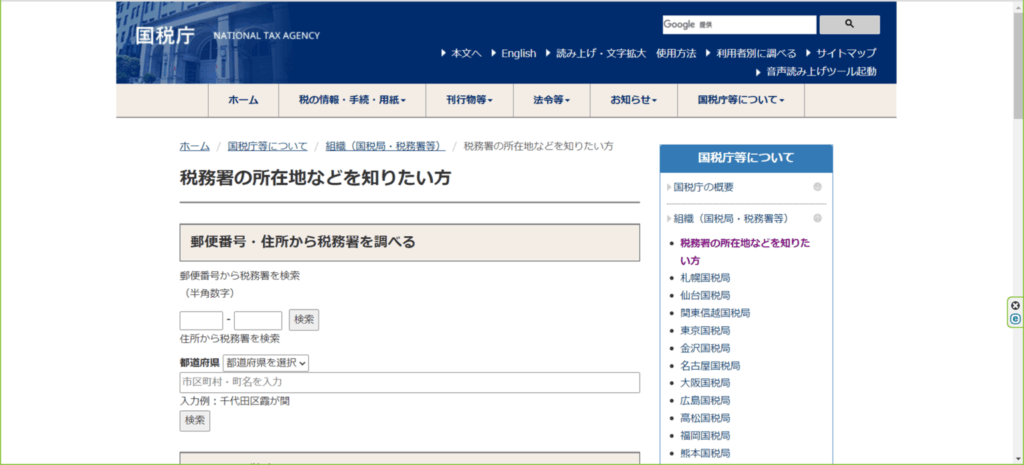Open 福岡国税局 sidebar link
Image resolution: width=1024 pixels, height=465 pixels.
(705, 436)
